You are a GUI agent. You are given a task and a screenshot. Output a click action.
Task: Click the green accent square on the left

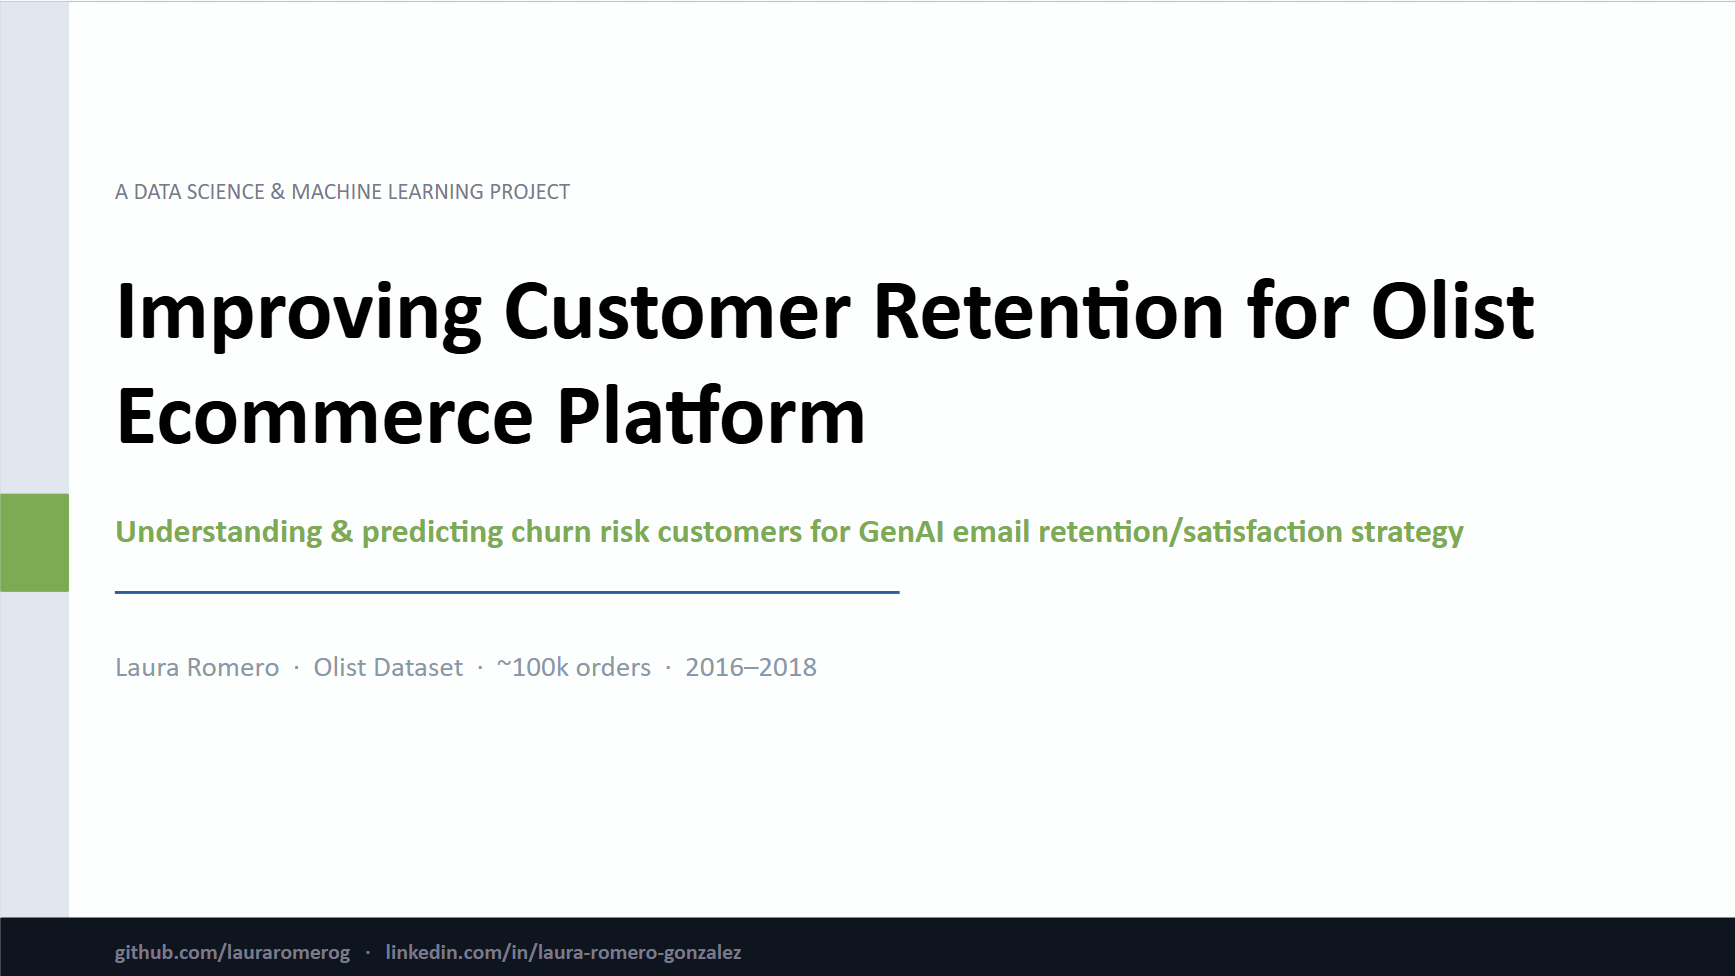click(32, 541)
